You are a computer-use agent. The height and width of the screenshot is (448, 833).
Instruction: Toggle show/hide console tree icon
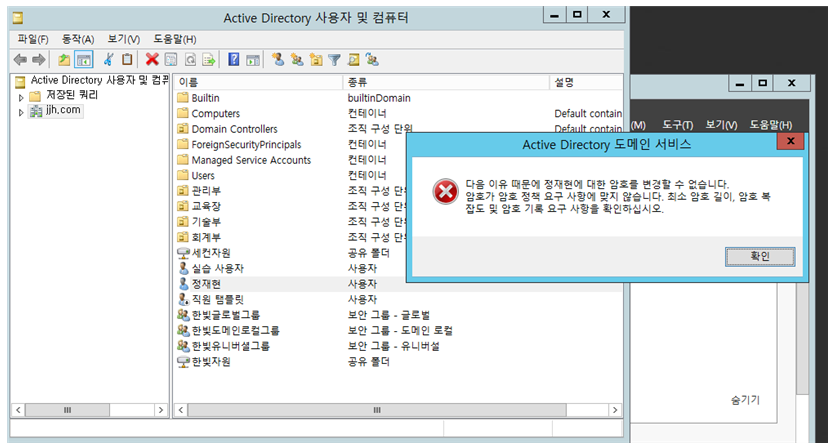83,60
